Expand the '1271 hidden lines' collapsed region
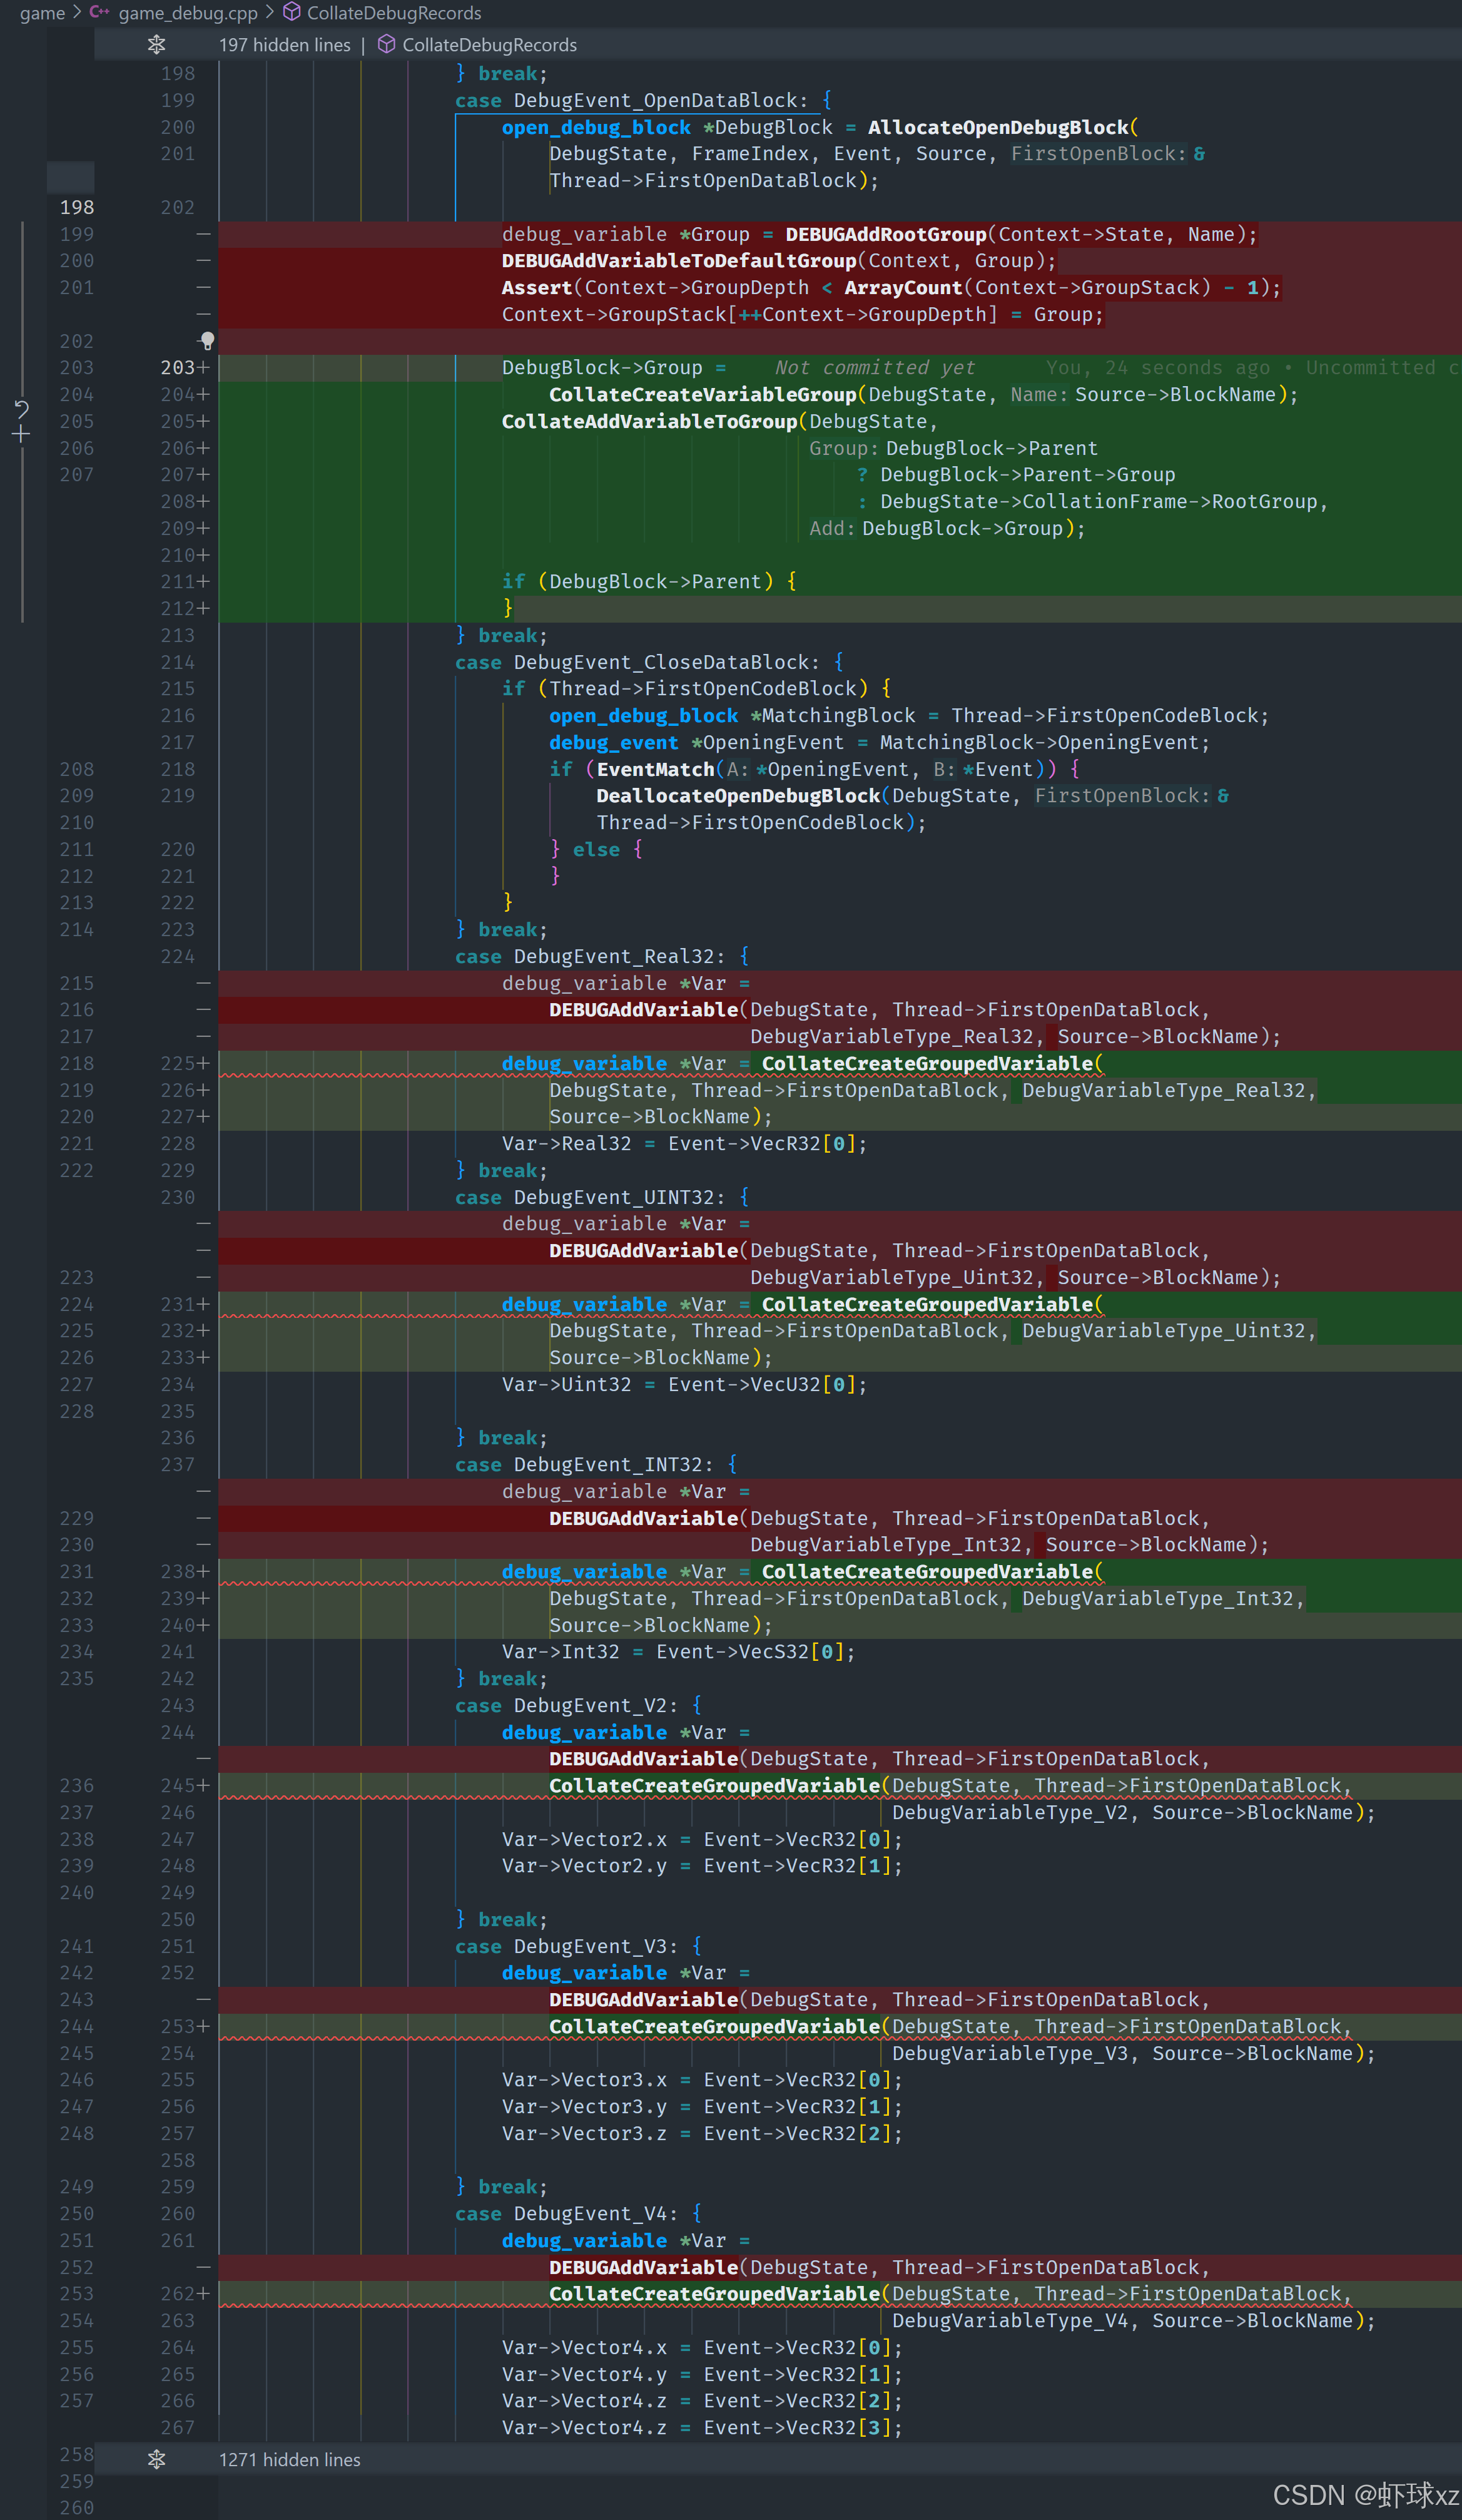1462x2520 pixels. click(290, 2459)
